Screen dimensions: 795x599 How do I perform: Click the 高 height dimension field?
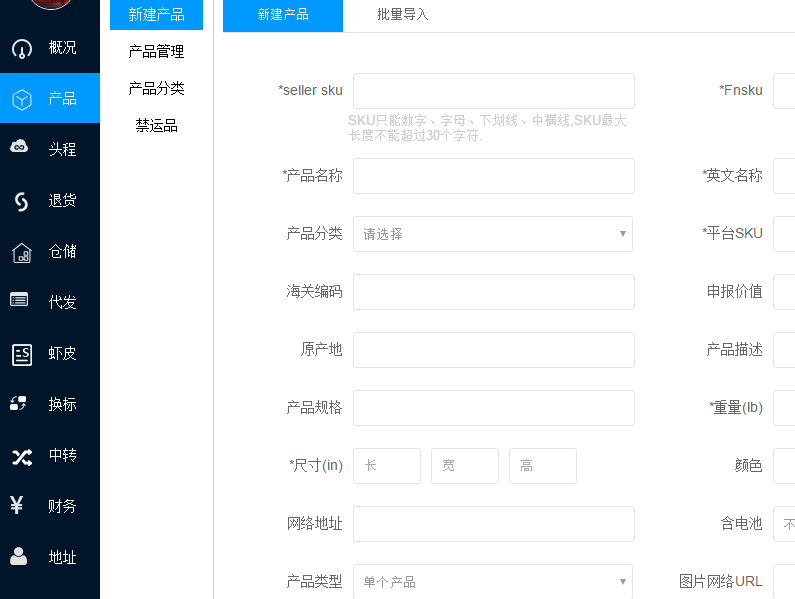[x=543, y=466]
